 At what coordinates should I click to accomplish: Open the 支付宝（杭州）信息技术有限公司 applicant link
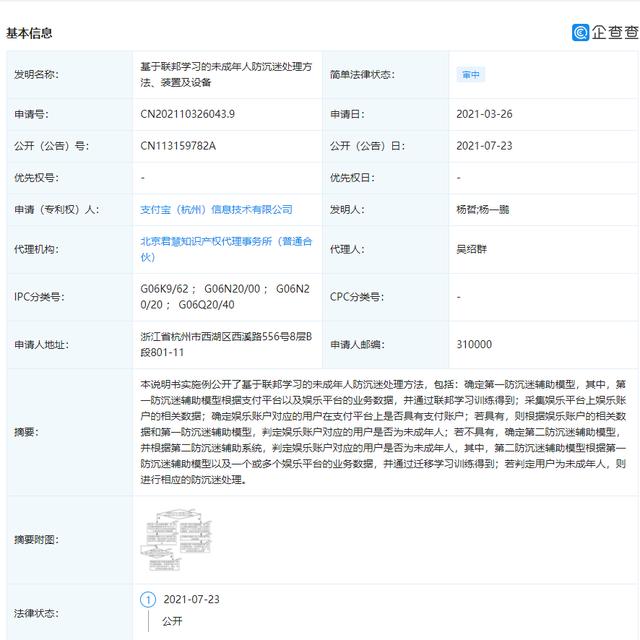tap(216, 209)
